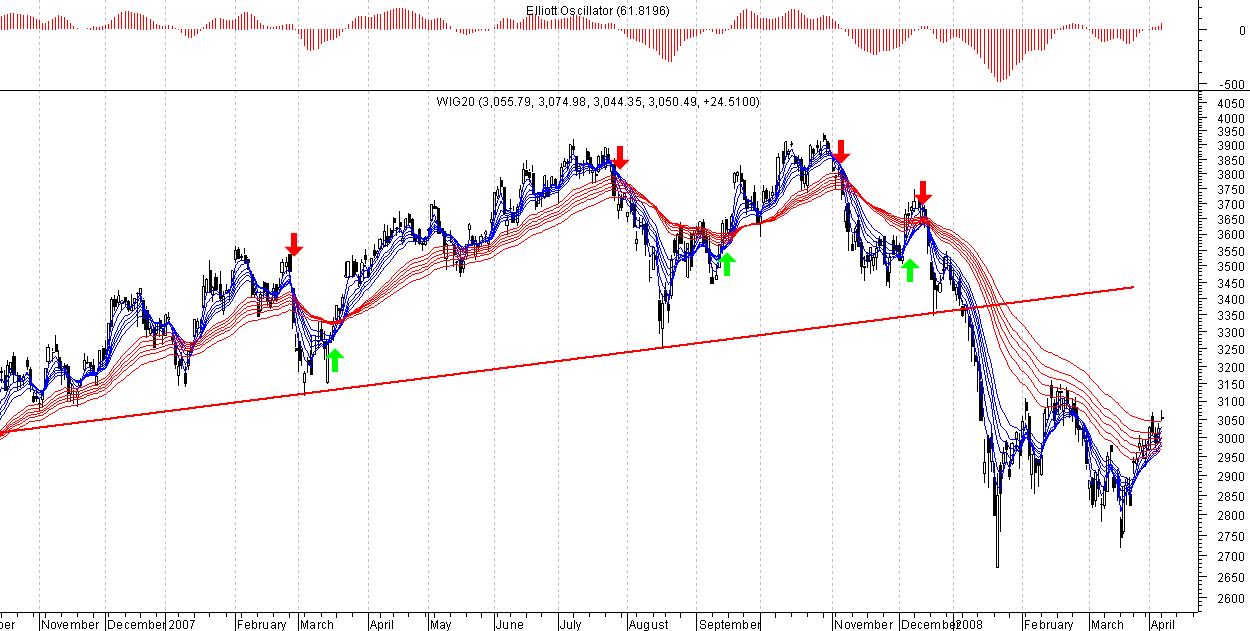The width and height of the screenshot is (1250, 631).
Task: Select the 2950 price level label
Action: pos(1231,457)
